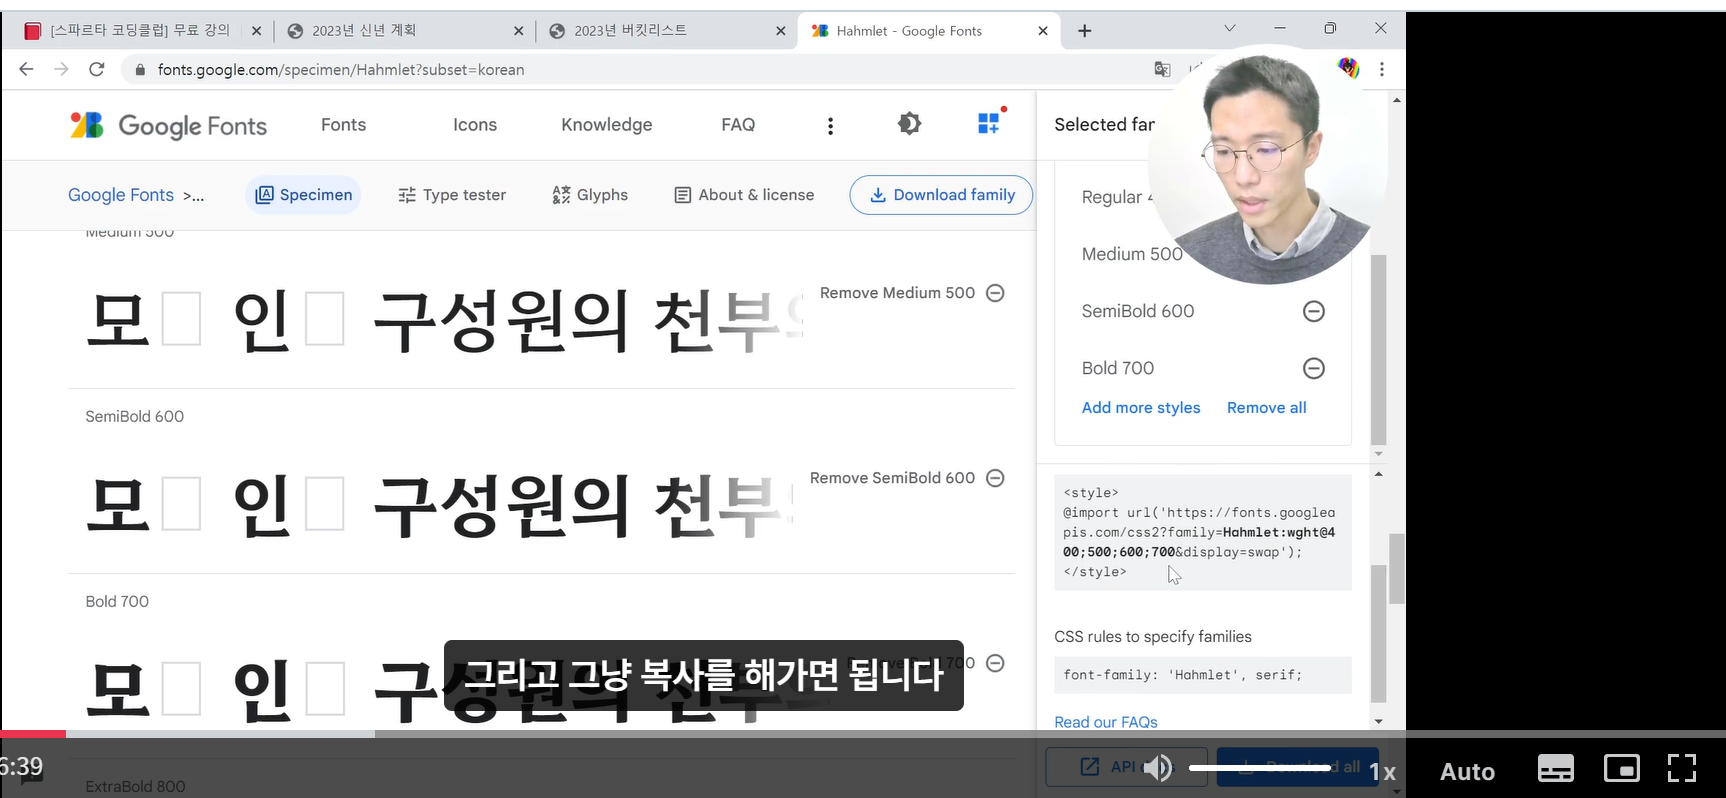The height and width of the screenshot is (798, 1726).
Task: Open the three-dot more menu in header
Action: pyautogui.click(x=830, y=125)
